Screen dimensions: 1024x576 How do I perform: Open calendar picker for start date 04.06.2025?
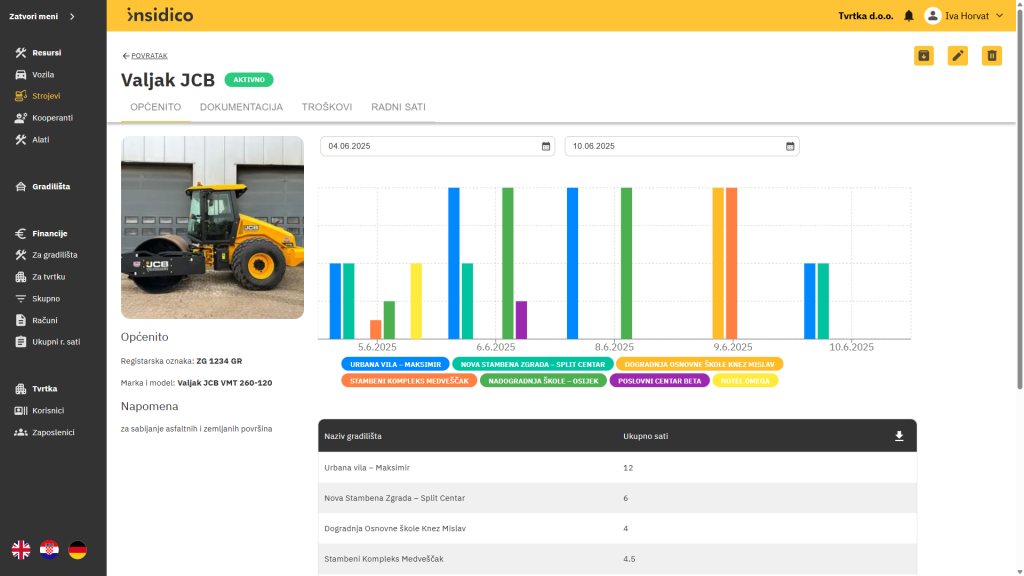[x=546, y=146]
